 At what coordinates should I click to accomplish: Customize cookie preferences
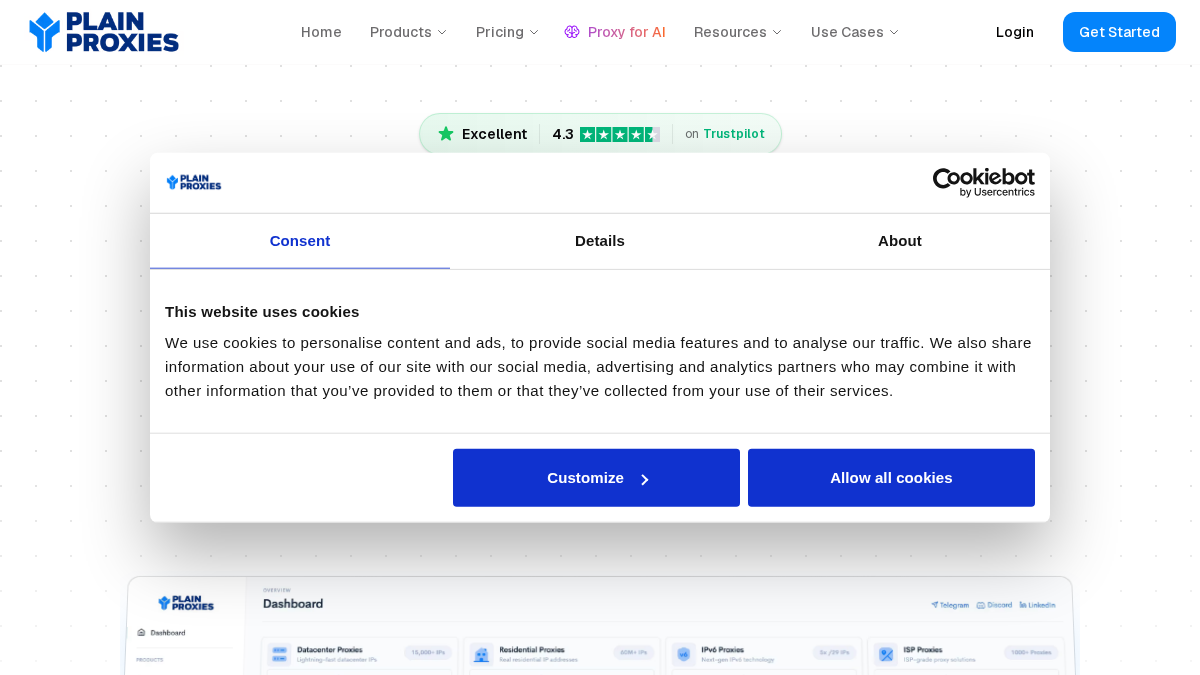click(x=596, y=478)
